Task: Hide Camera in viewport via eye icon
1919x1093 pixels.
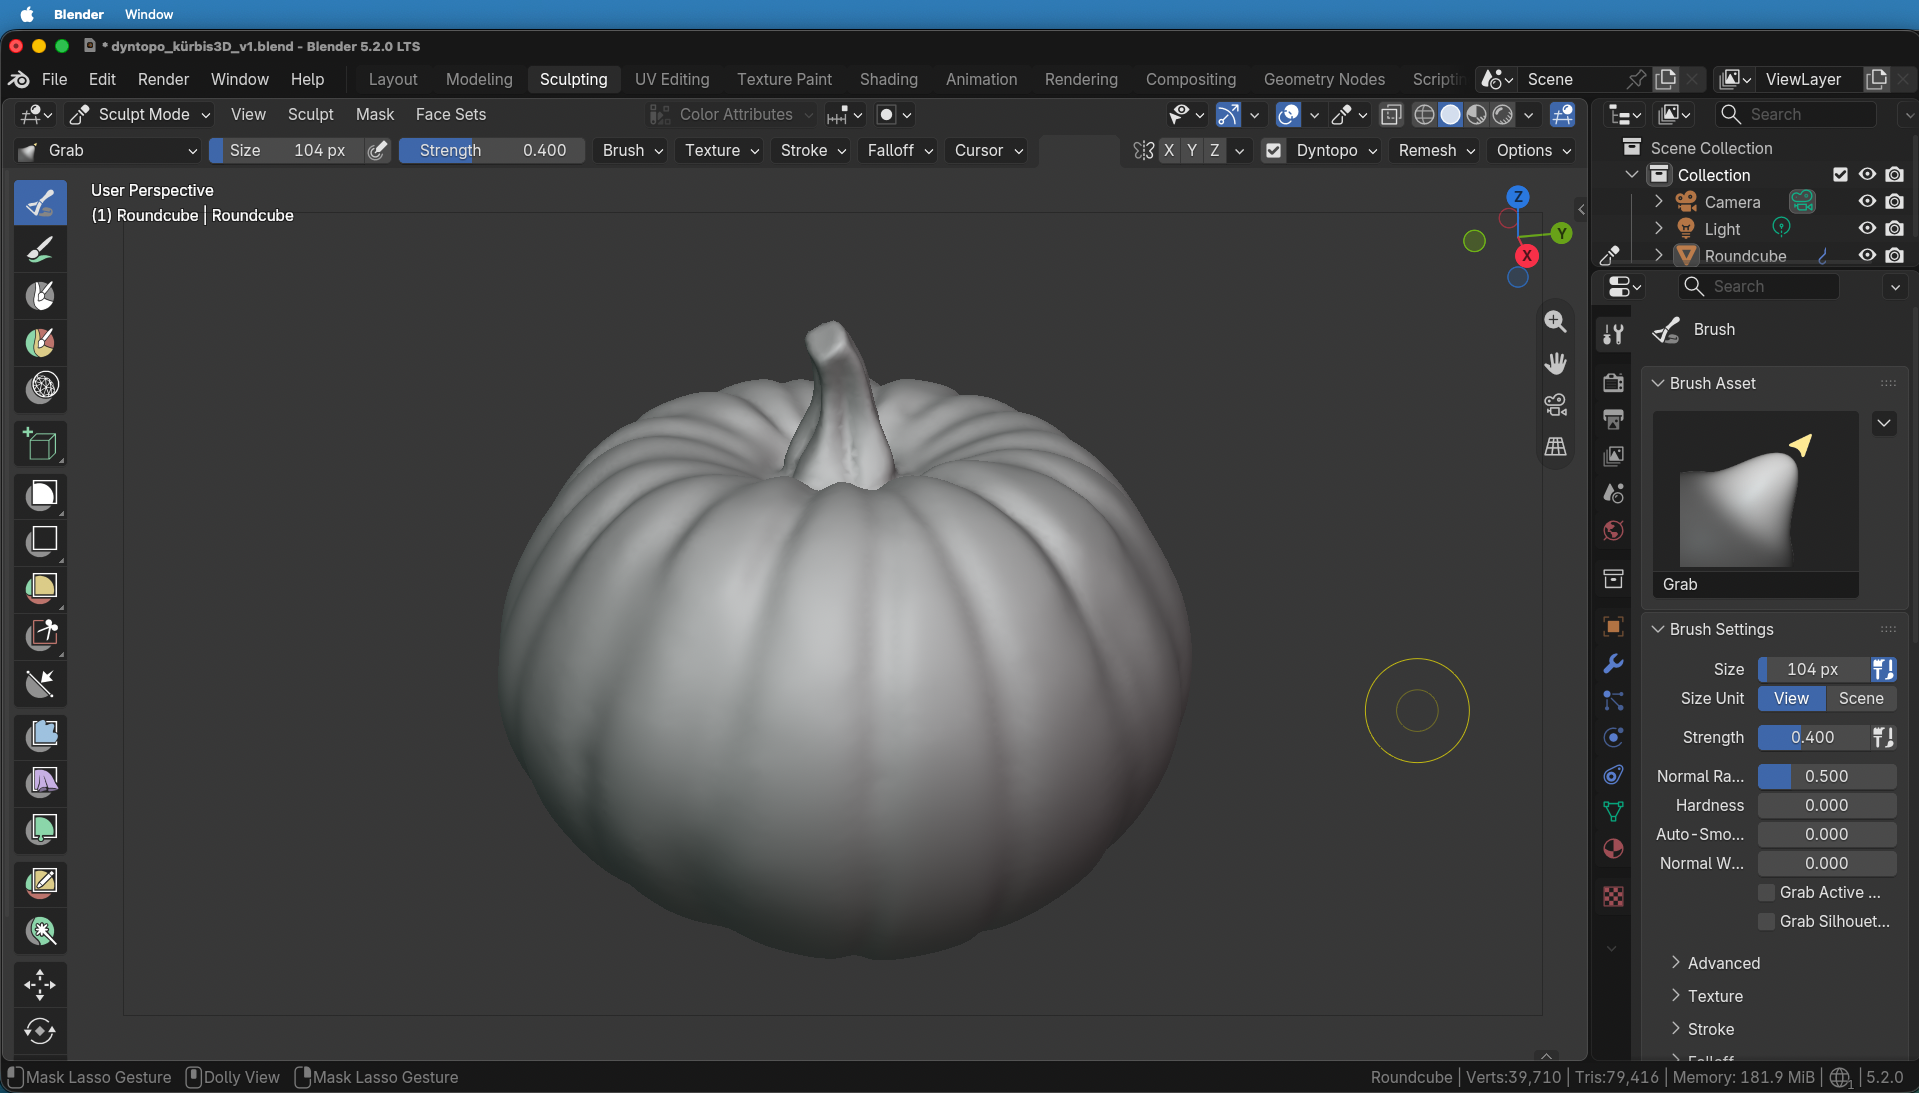Action: (x=1867, y=201)
